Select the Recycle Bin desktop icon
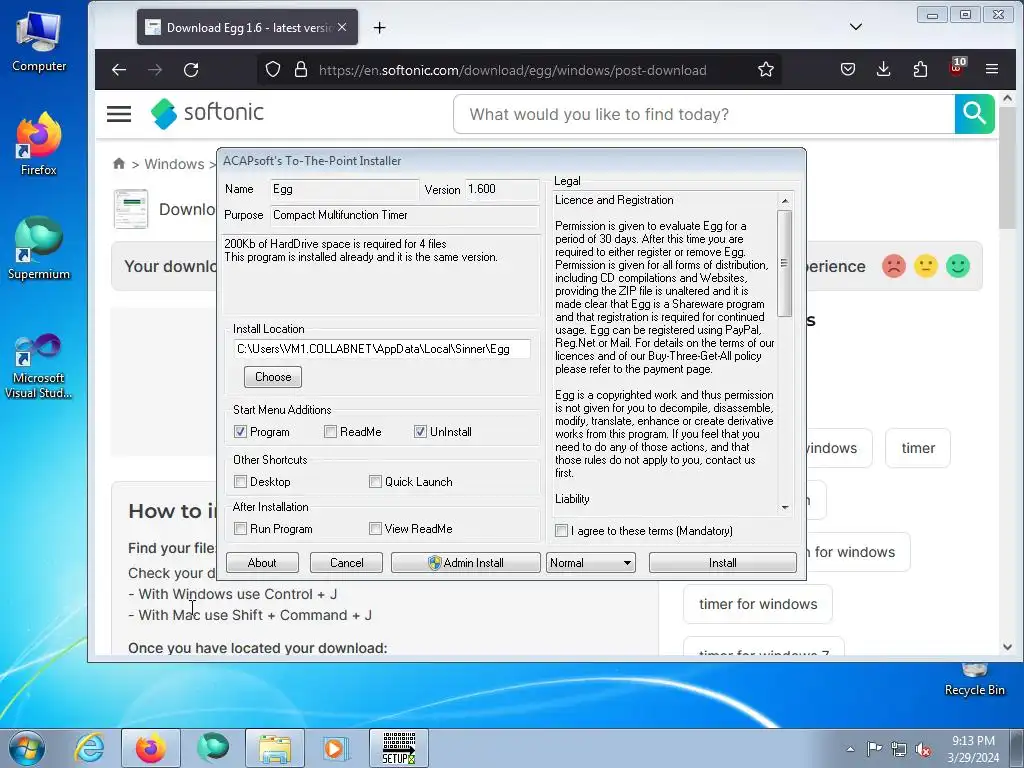Screen dimensions: 1024x768 click(974, 680)
